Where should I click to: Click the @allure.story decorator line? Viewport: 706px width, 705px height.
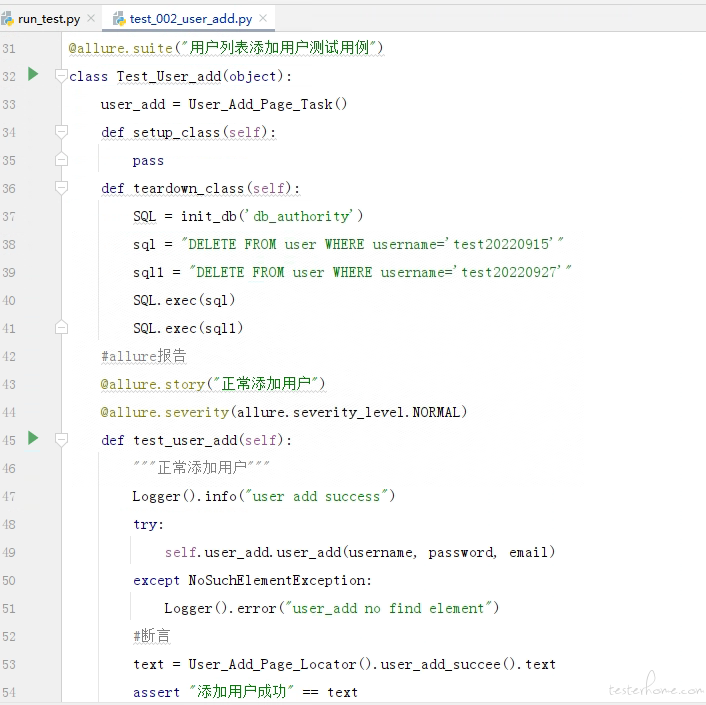point(213,384)
